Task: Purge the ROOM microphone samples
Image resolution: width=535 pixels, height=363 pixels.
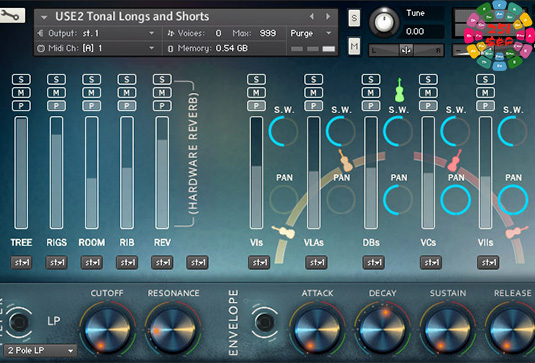Action: point(91,106)
